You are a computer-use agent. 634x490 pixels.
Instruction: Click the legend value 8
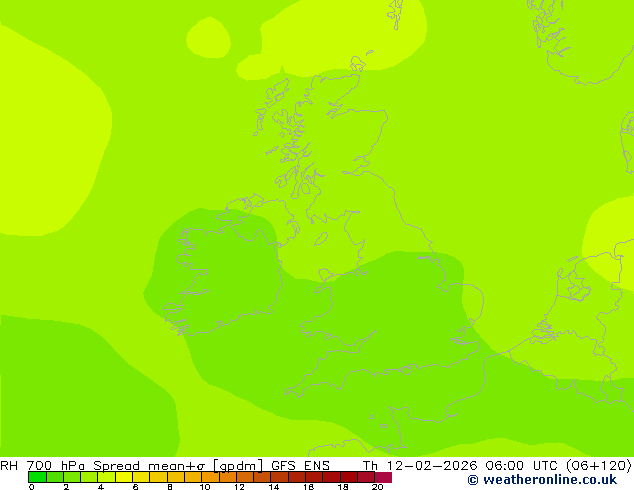click(x=170, y=487)
